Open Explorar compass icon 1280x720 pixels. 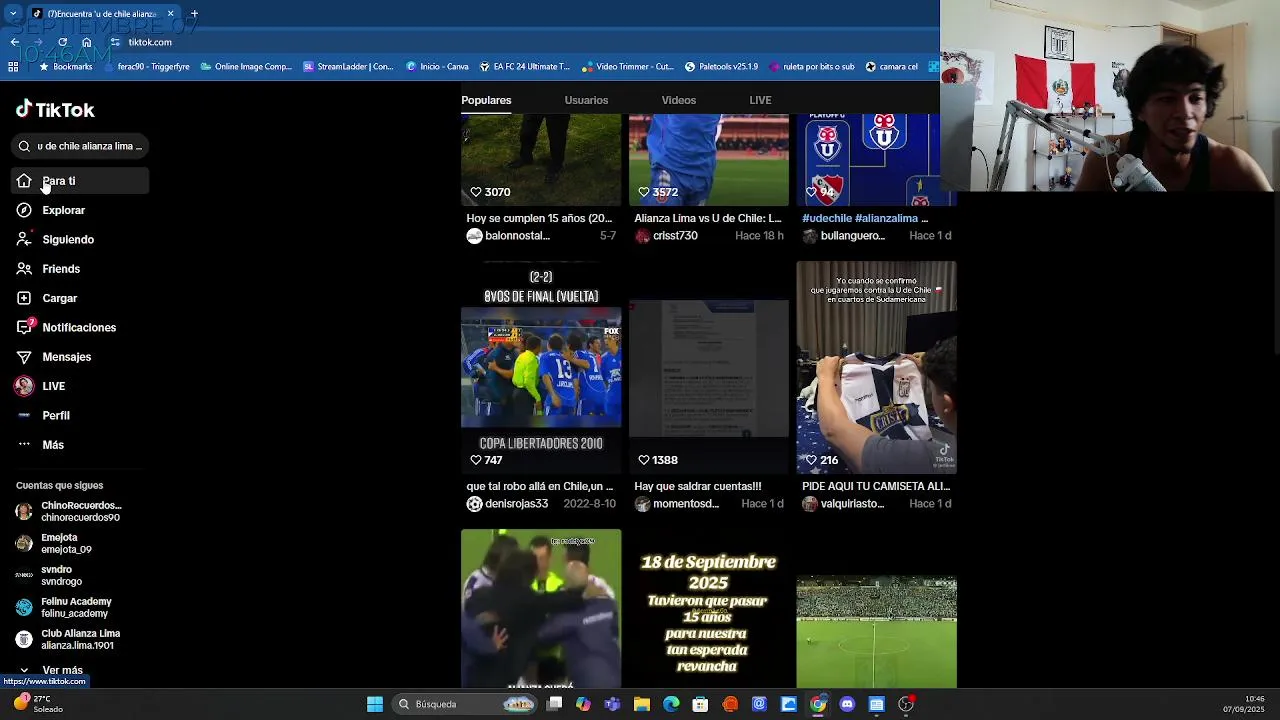coord(24,210)
